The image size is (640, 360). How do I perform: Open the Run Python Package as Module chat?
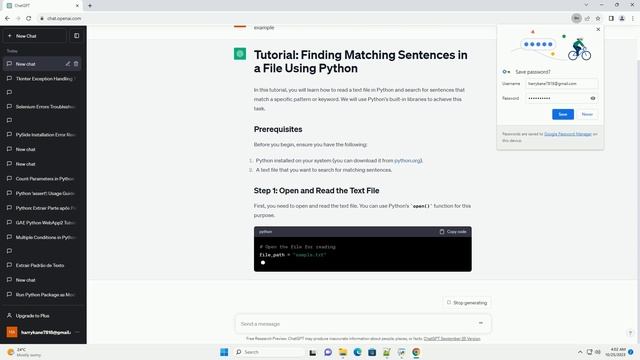click(42, 294)
